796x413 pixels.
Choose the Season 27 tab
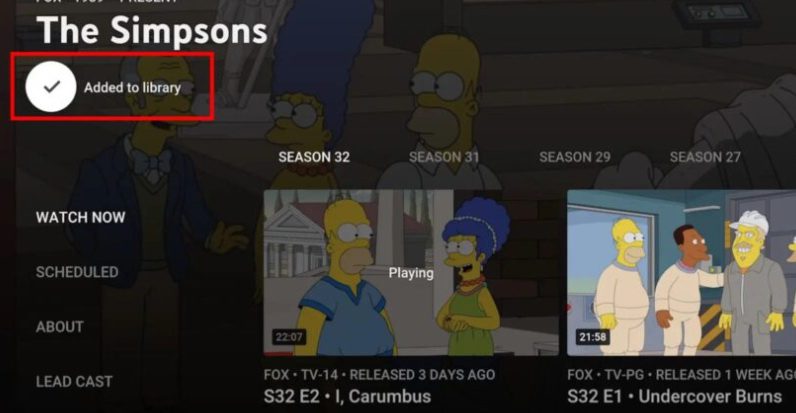coord(705,157)
